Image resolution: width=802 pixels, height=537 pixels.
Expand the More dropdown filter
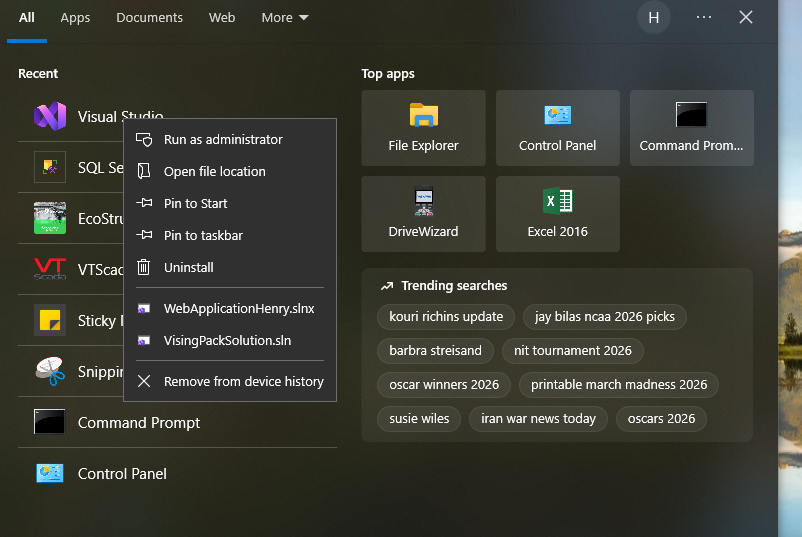coord(285,18)
